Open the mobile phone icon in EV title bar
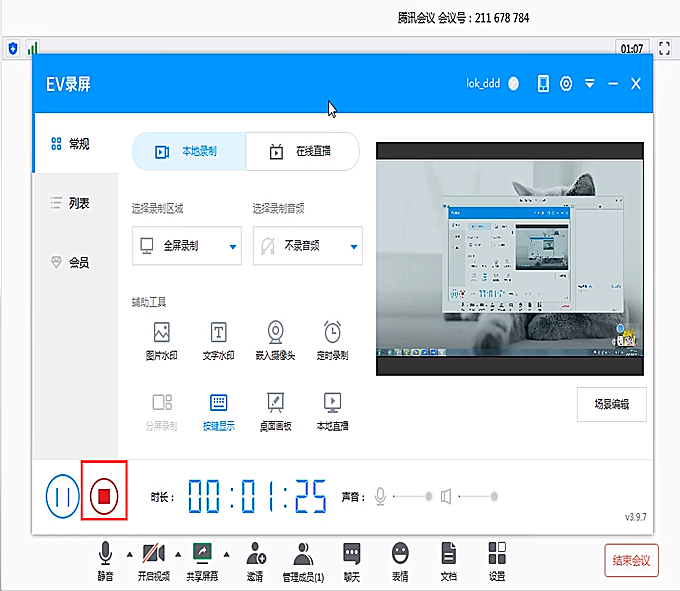This screenshot has width=680, height=591. click(543, 83)
